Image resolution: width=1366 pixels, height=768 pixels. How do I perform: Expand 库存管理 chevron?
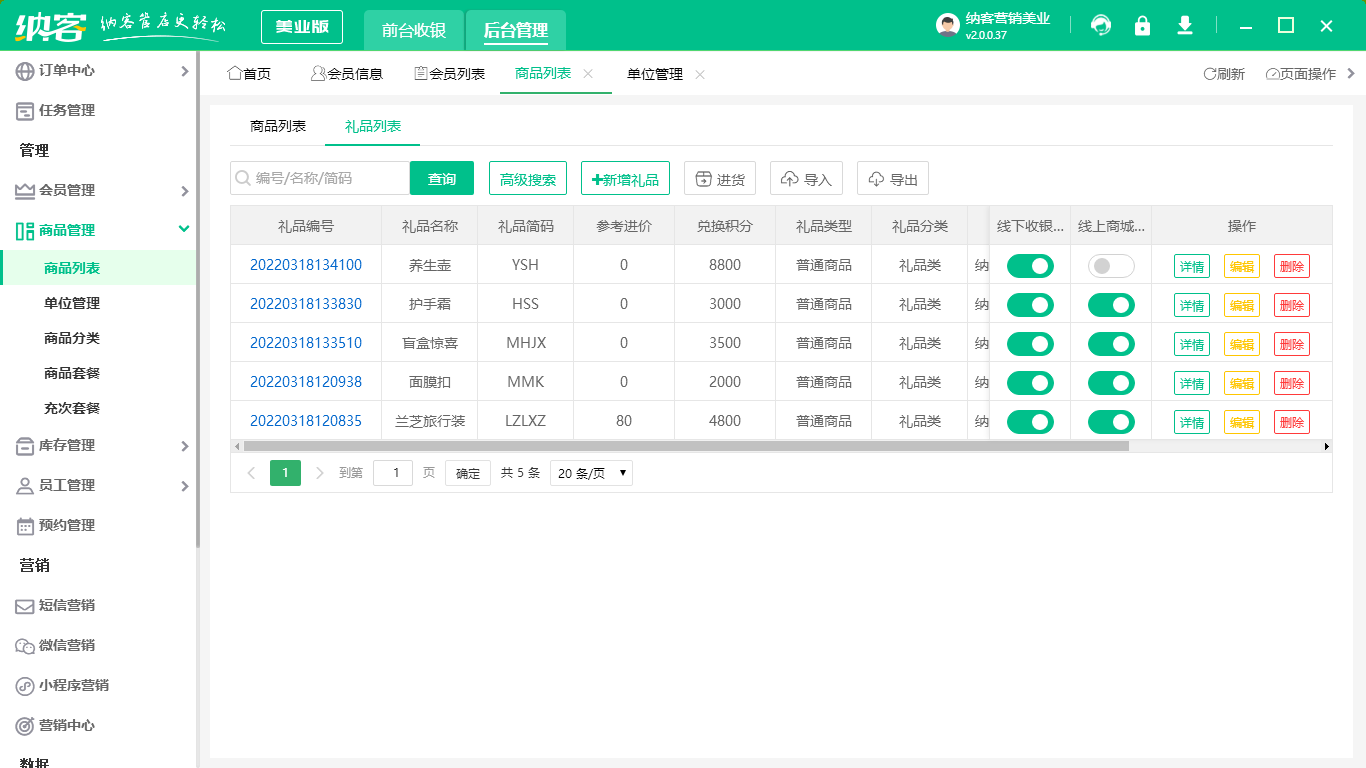pos(184,446)
